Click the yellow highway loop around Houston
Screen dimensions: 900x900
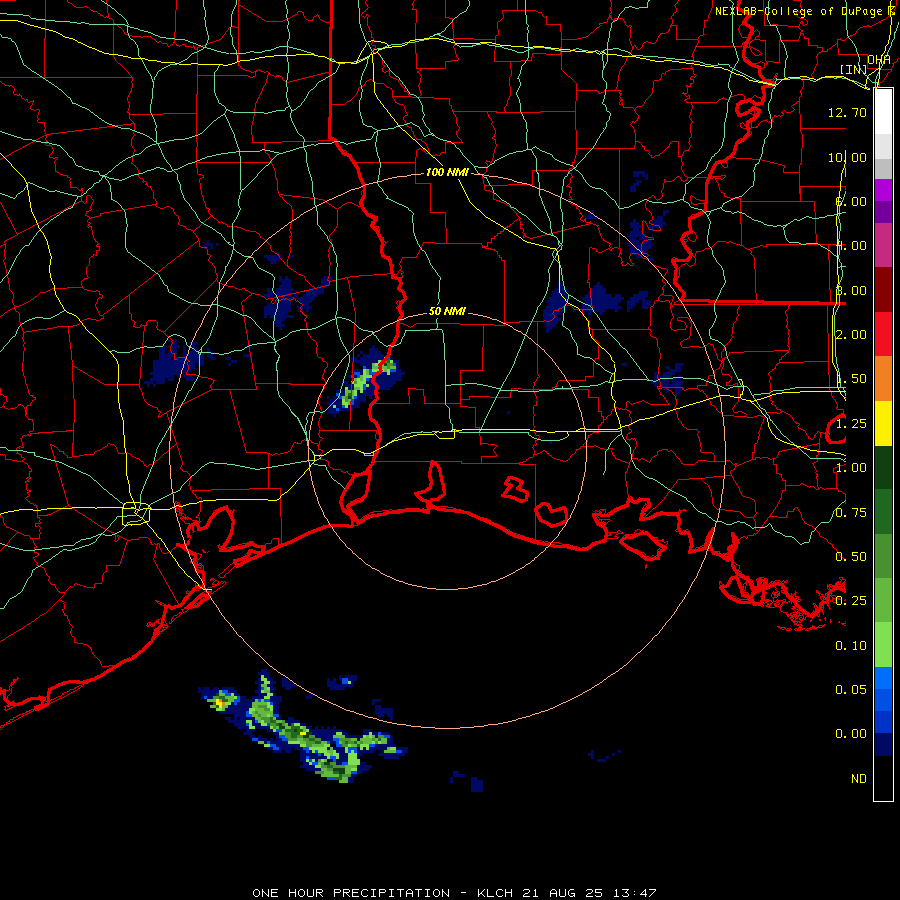pos(136,514)
